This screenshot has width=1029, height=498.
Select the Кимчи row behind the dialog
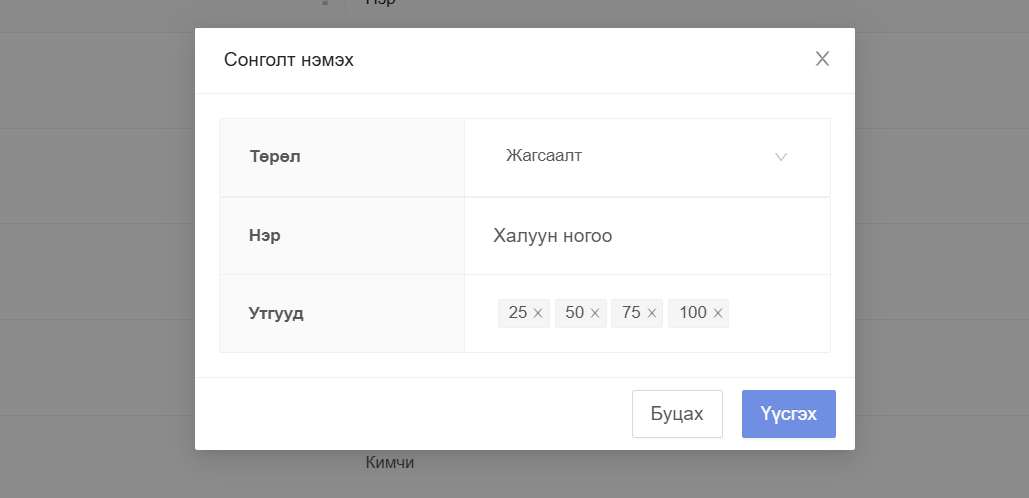point(389,463)
